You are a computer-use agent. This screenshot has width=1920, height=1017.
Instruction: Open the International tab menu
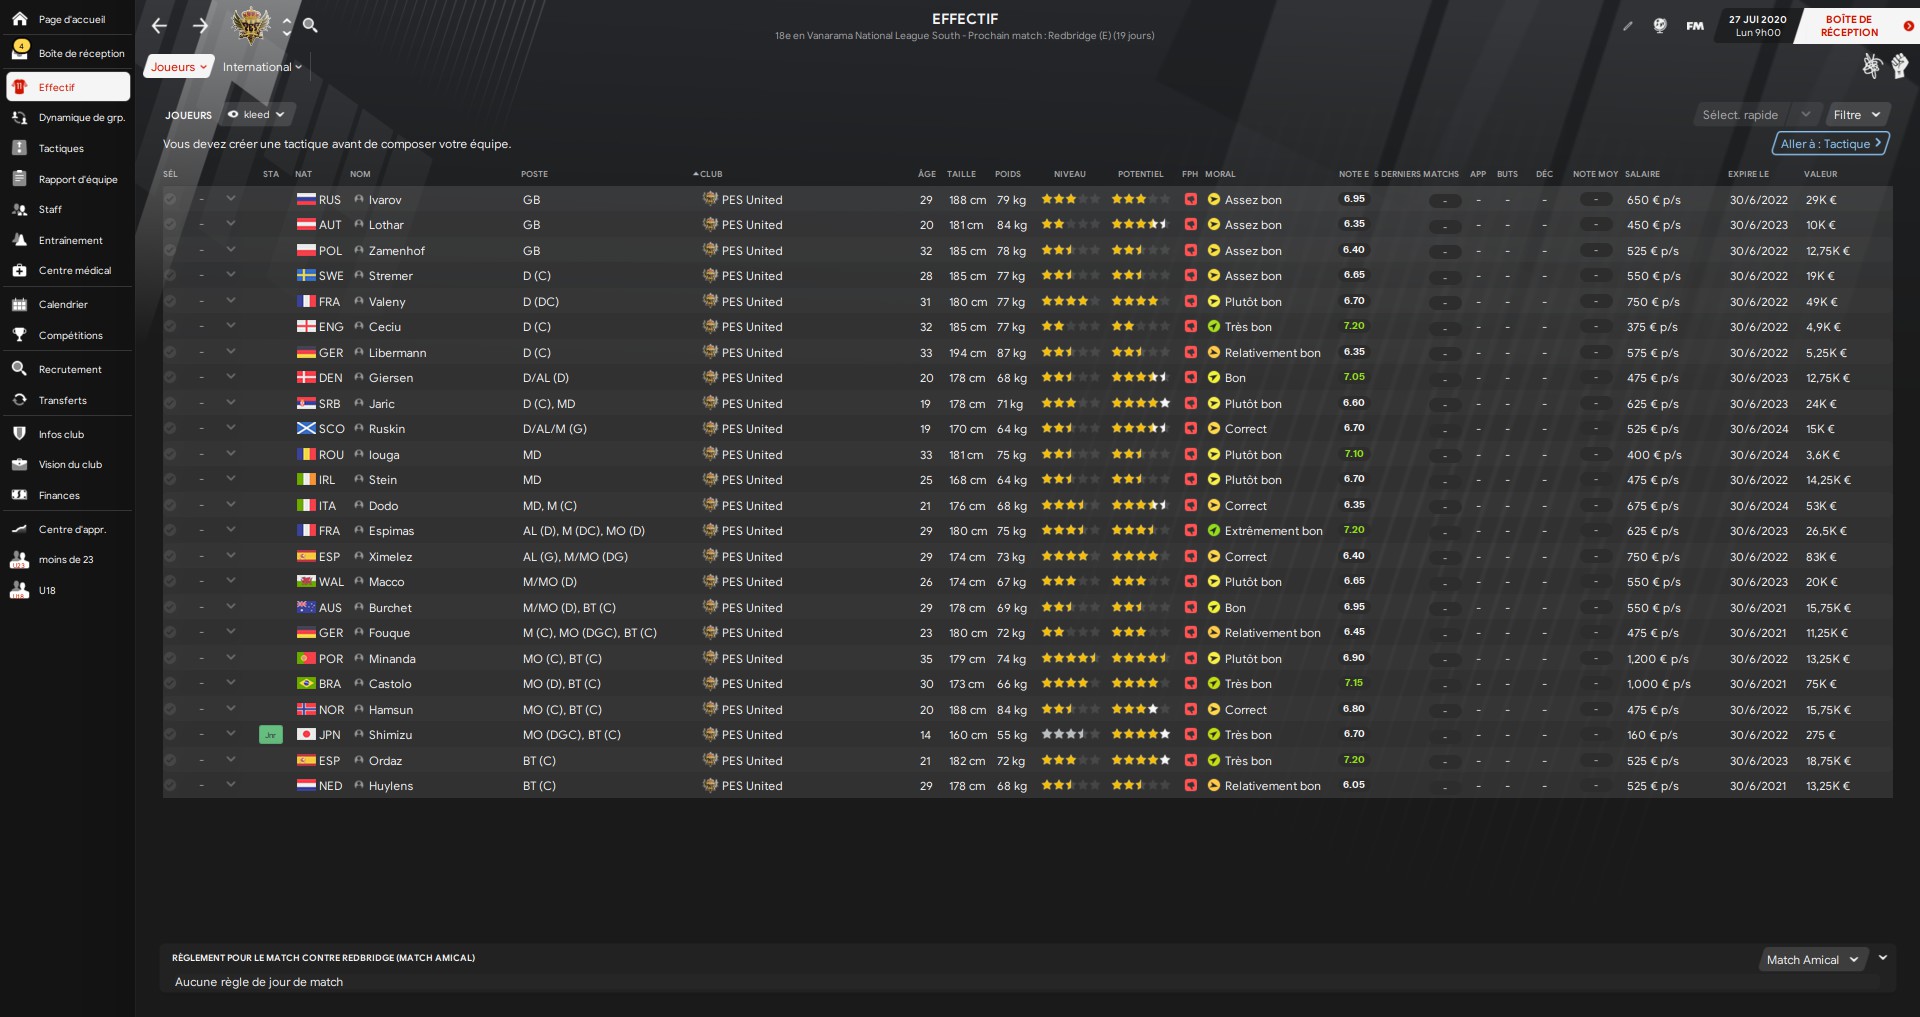click(262, 67)
